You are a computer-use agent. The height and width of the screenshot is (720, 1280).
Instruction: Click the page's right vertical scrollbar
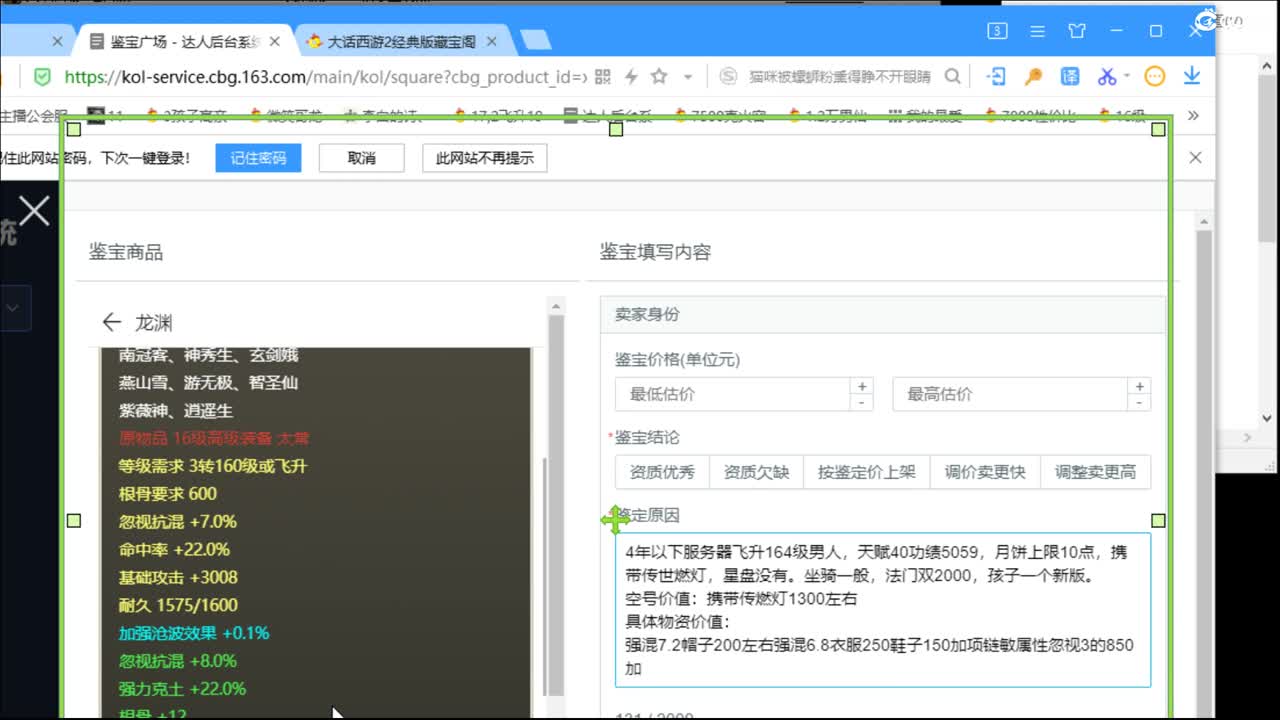click(1203, 470)
